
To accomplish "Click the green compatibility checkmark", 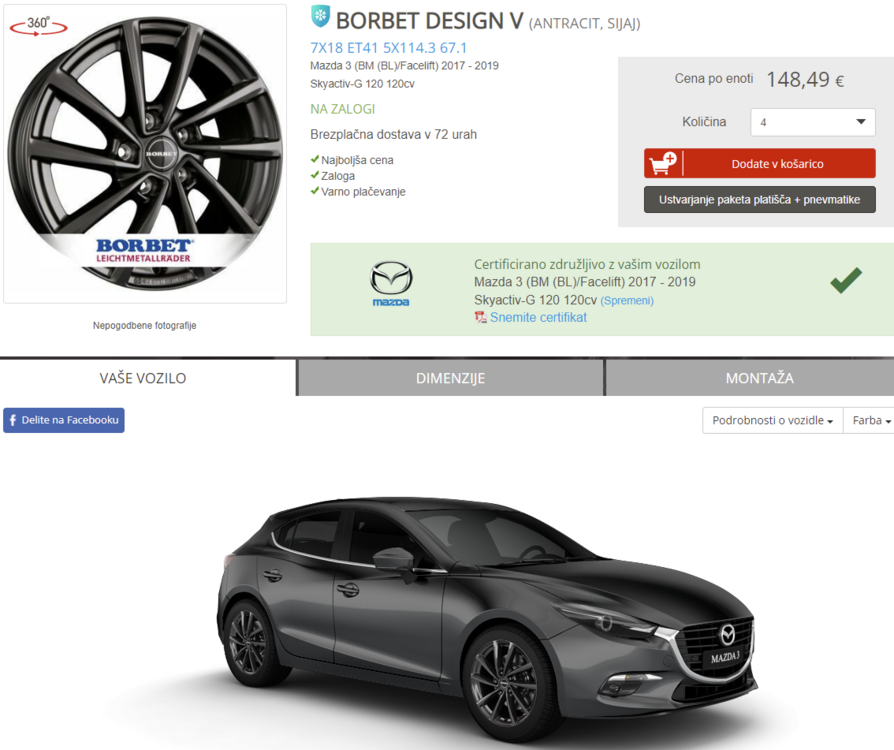I will tap(846, 280).
